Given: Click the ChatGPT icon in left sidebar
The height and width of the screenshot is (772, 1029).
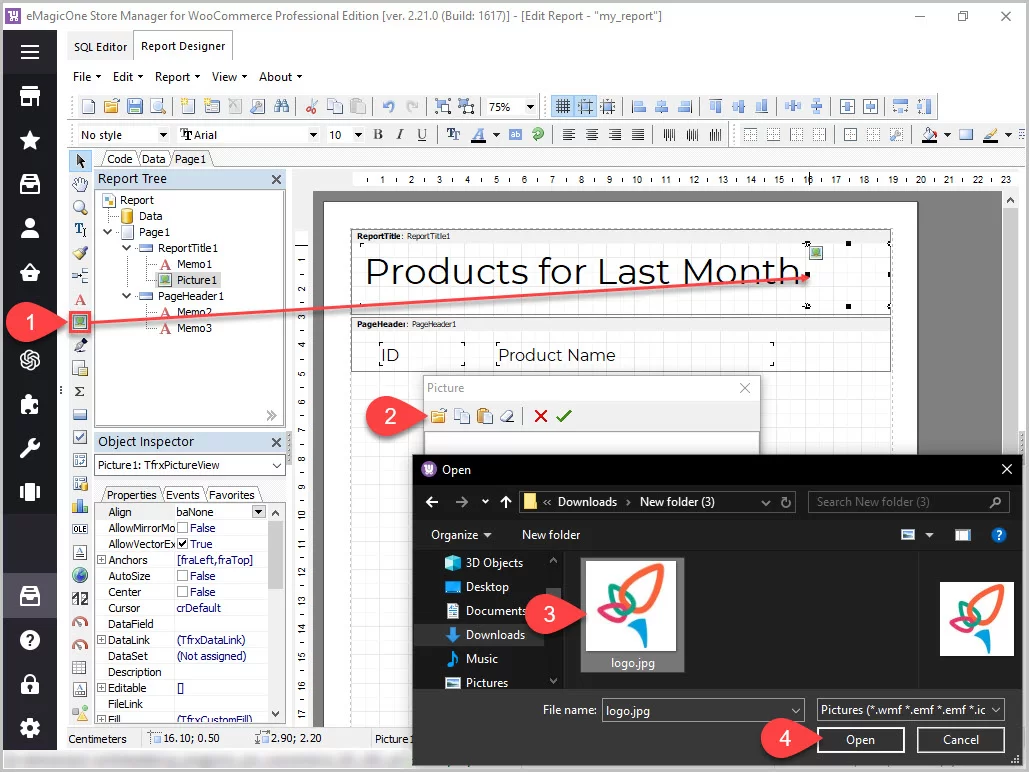Looking at the screenshot, I should click(x=30, y=360).
